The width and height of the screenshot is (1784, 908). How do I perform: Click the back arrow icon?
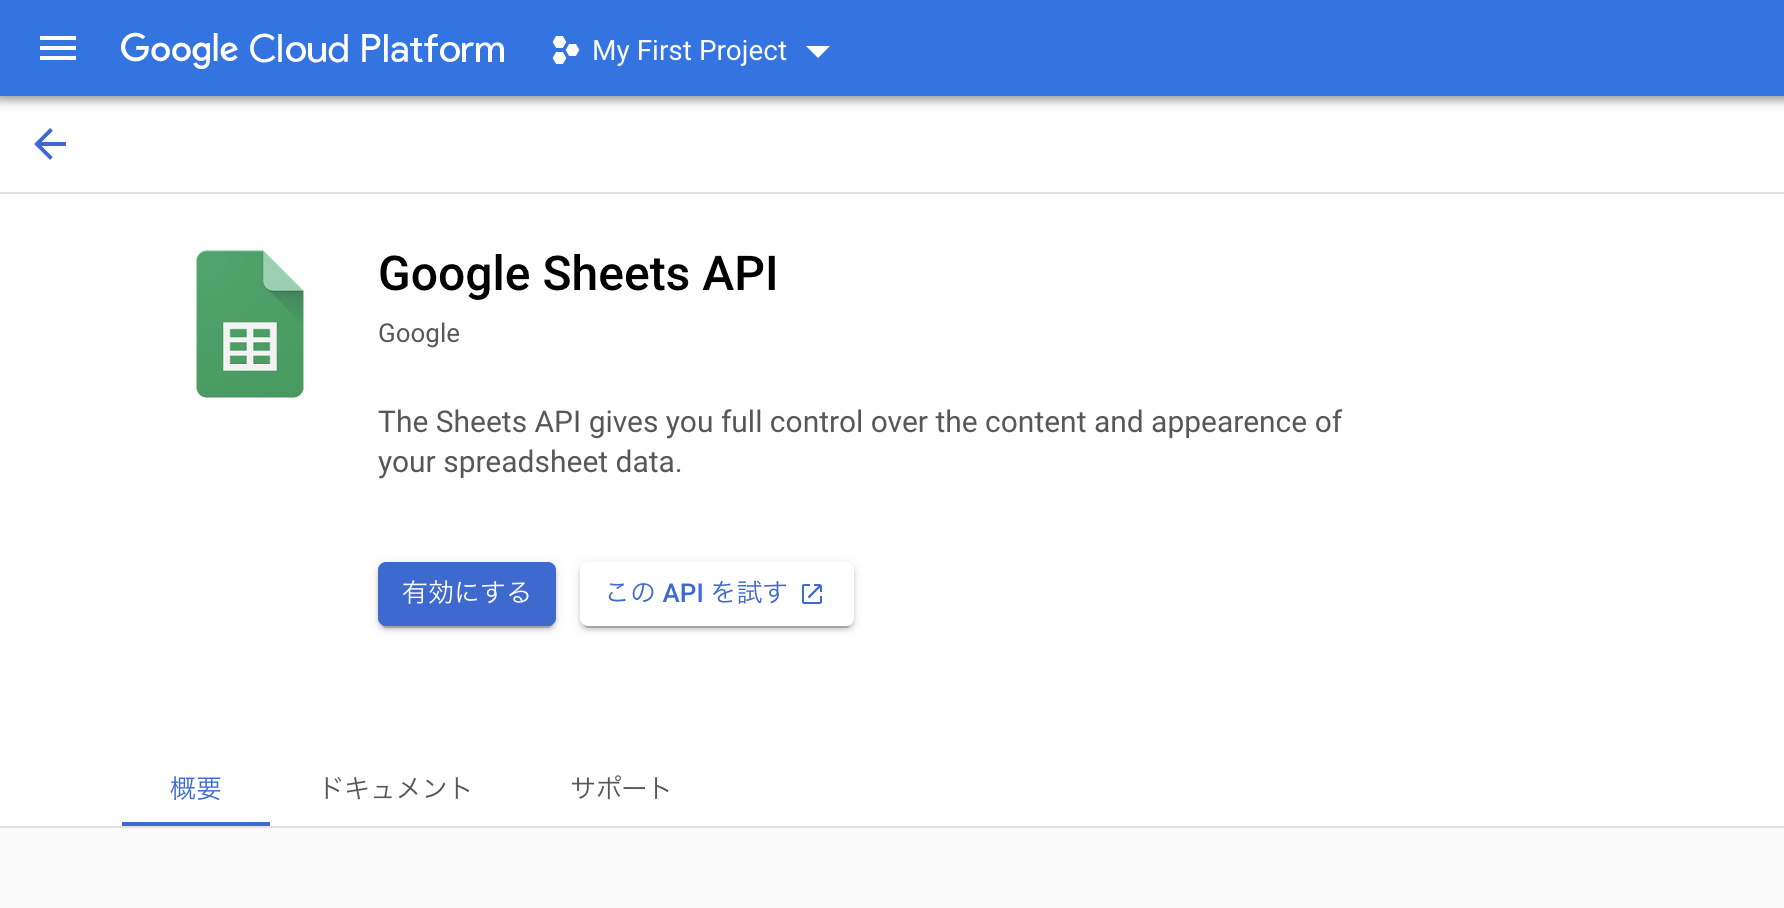(50, 144)
